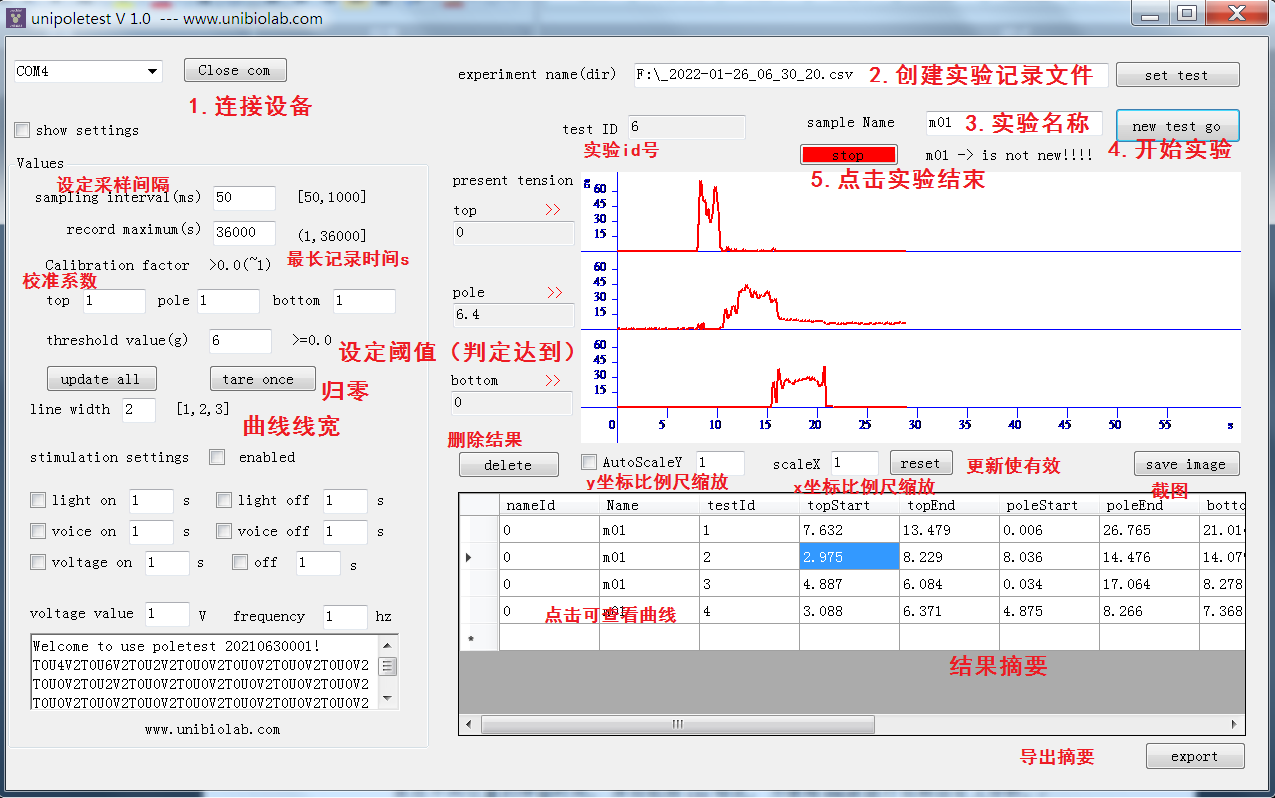Toggle the voice on checkbox

point(38,531)
